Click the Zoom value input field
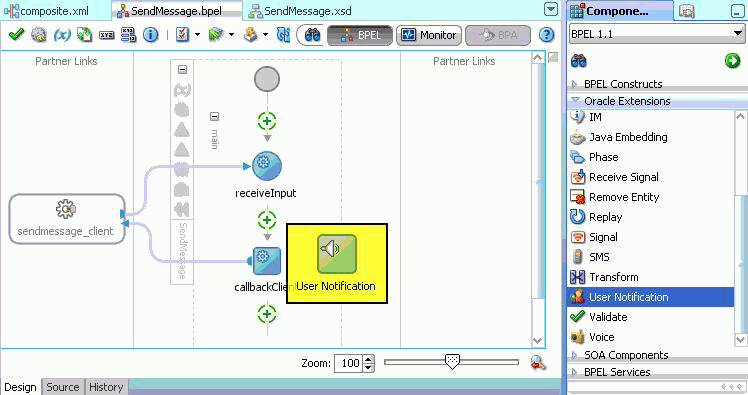 coord(349,364)
